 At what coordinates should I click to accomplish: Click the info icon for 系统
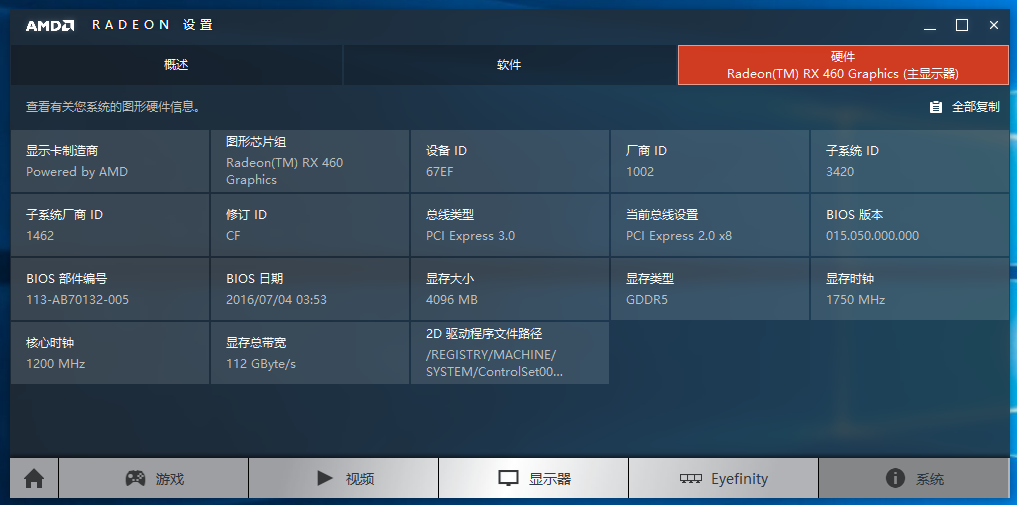(895, 478)
